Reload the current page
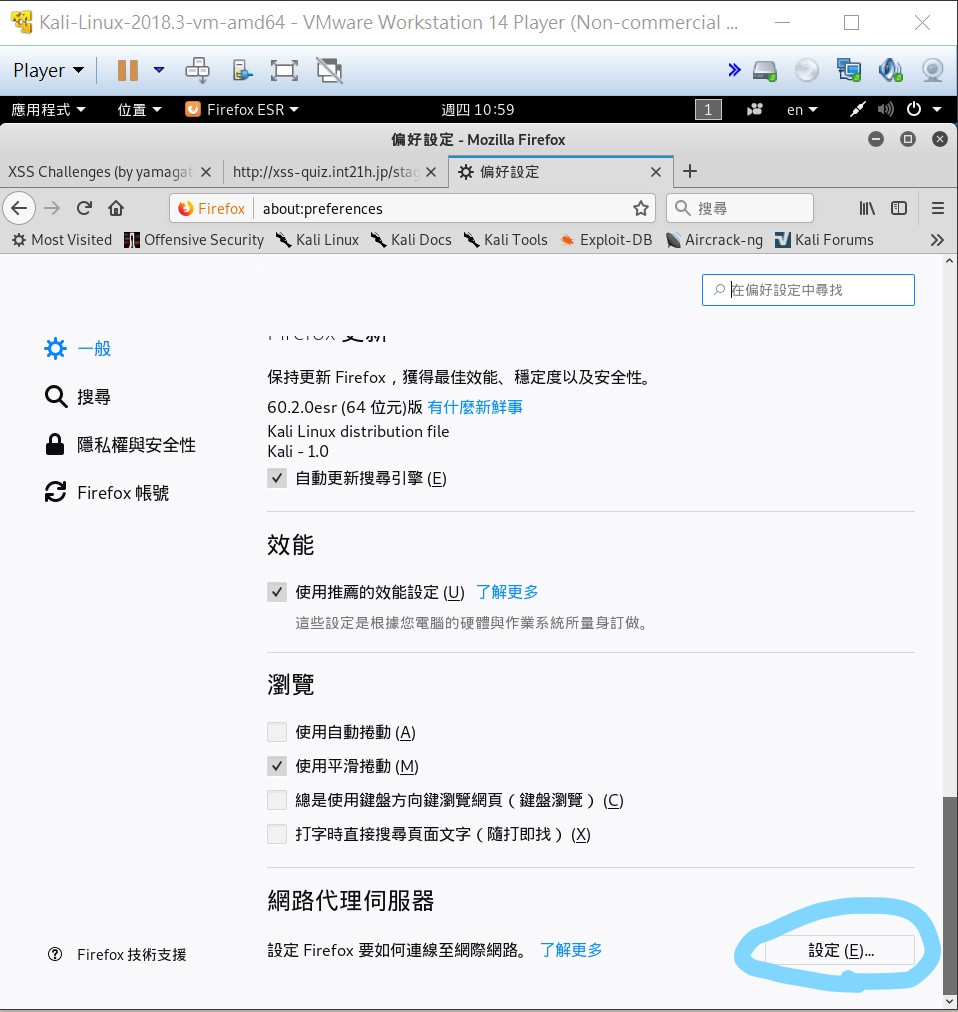958x1012 pixels. click(x=85, y=208)
